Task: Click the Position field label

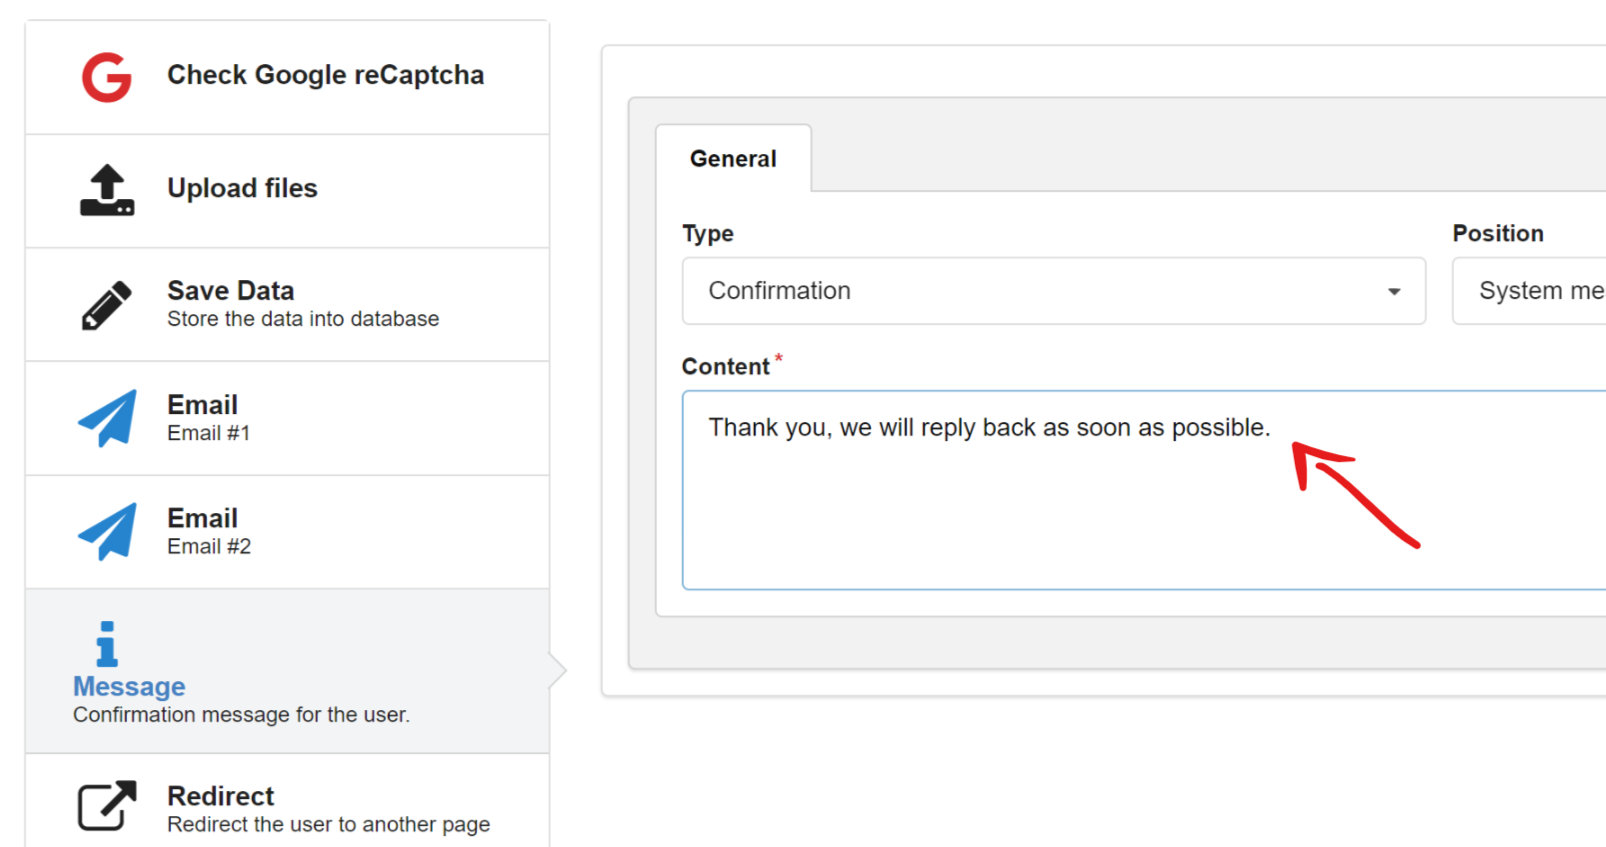Action: [1498, 233]
